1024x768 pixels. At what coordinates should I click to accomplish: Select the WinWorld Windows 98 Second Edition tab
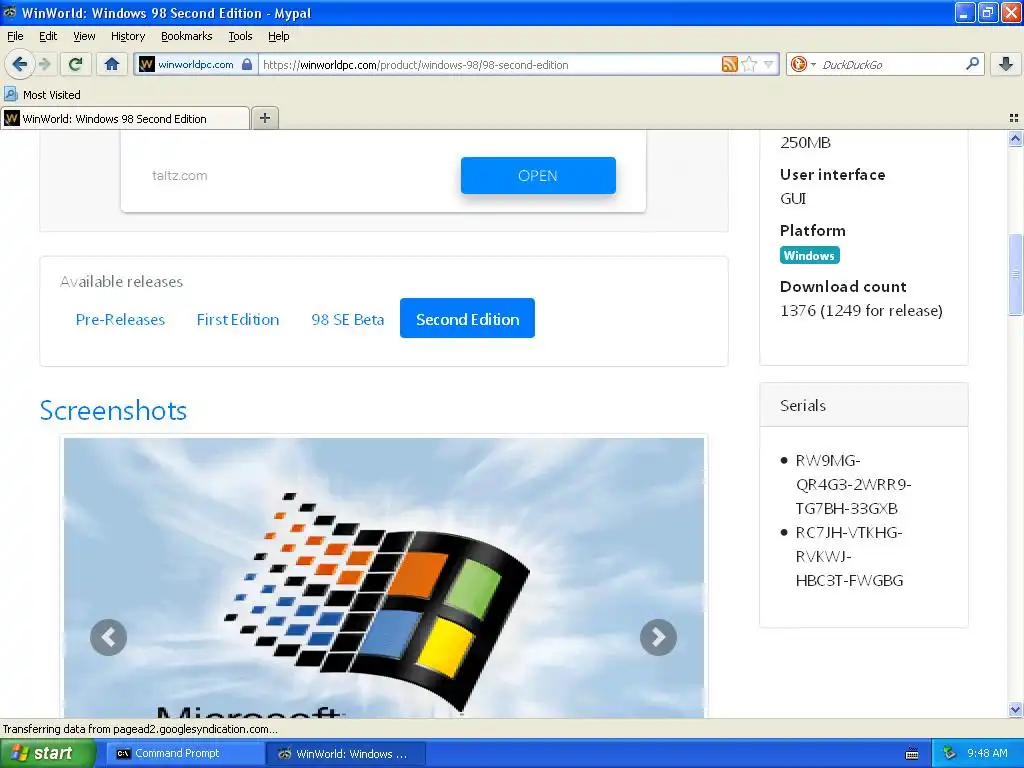(x=125, y=118)
